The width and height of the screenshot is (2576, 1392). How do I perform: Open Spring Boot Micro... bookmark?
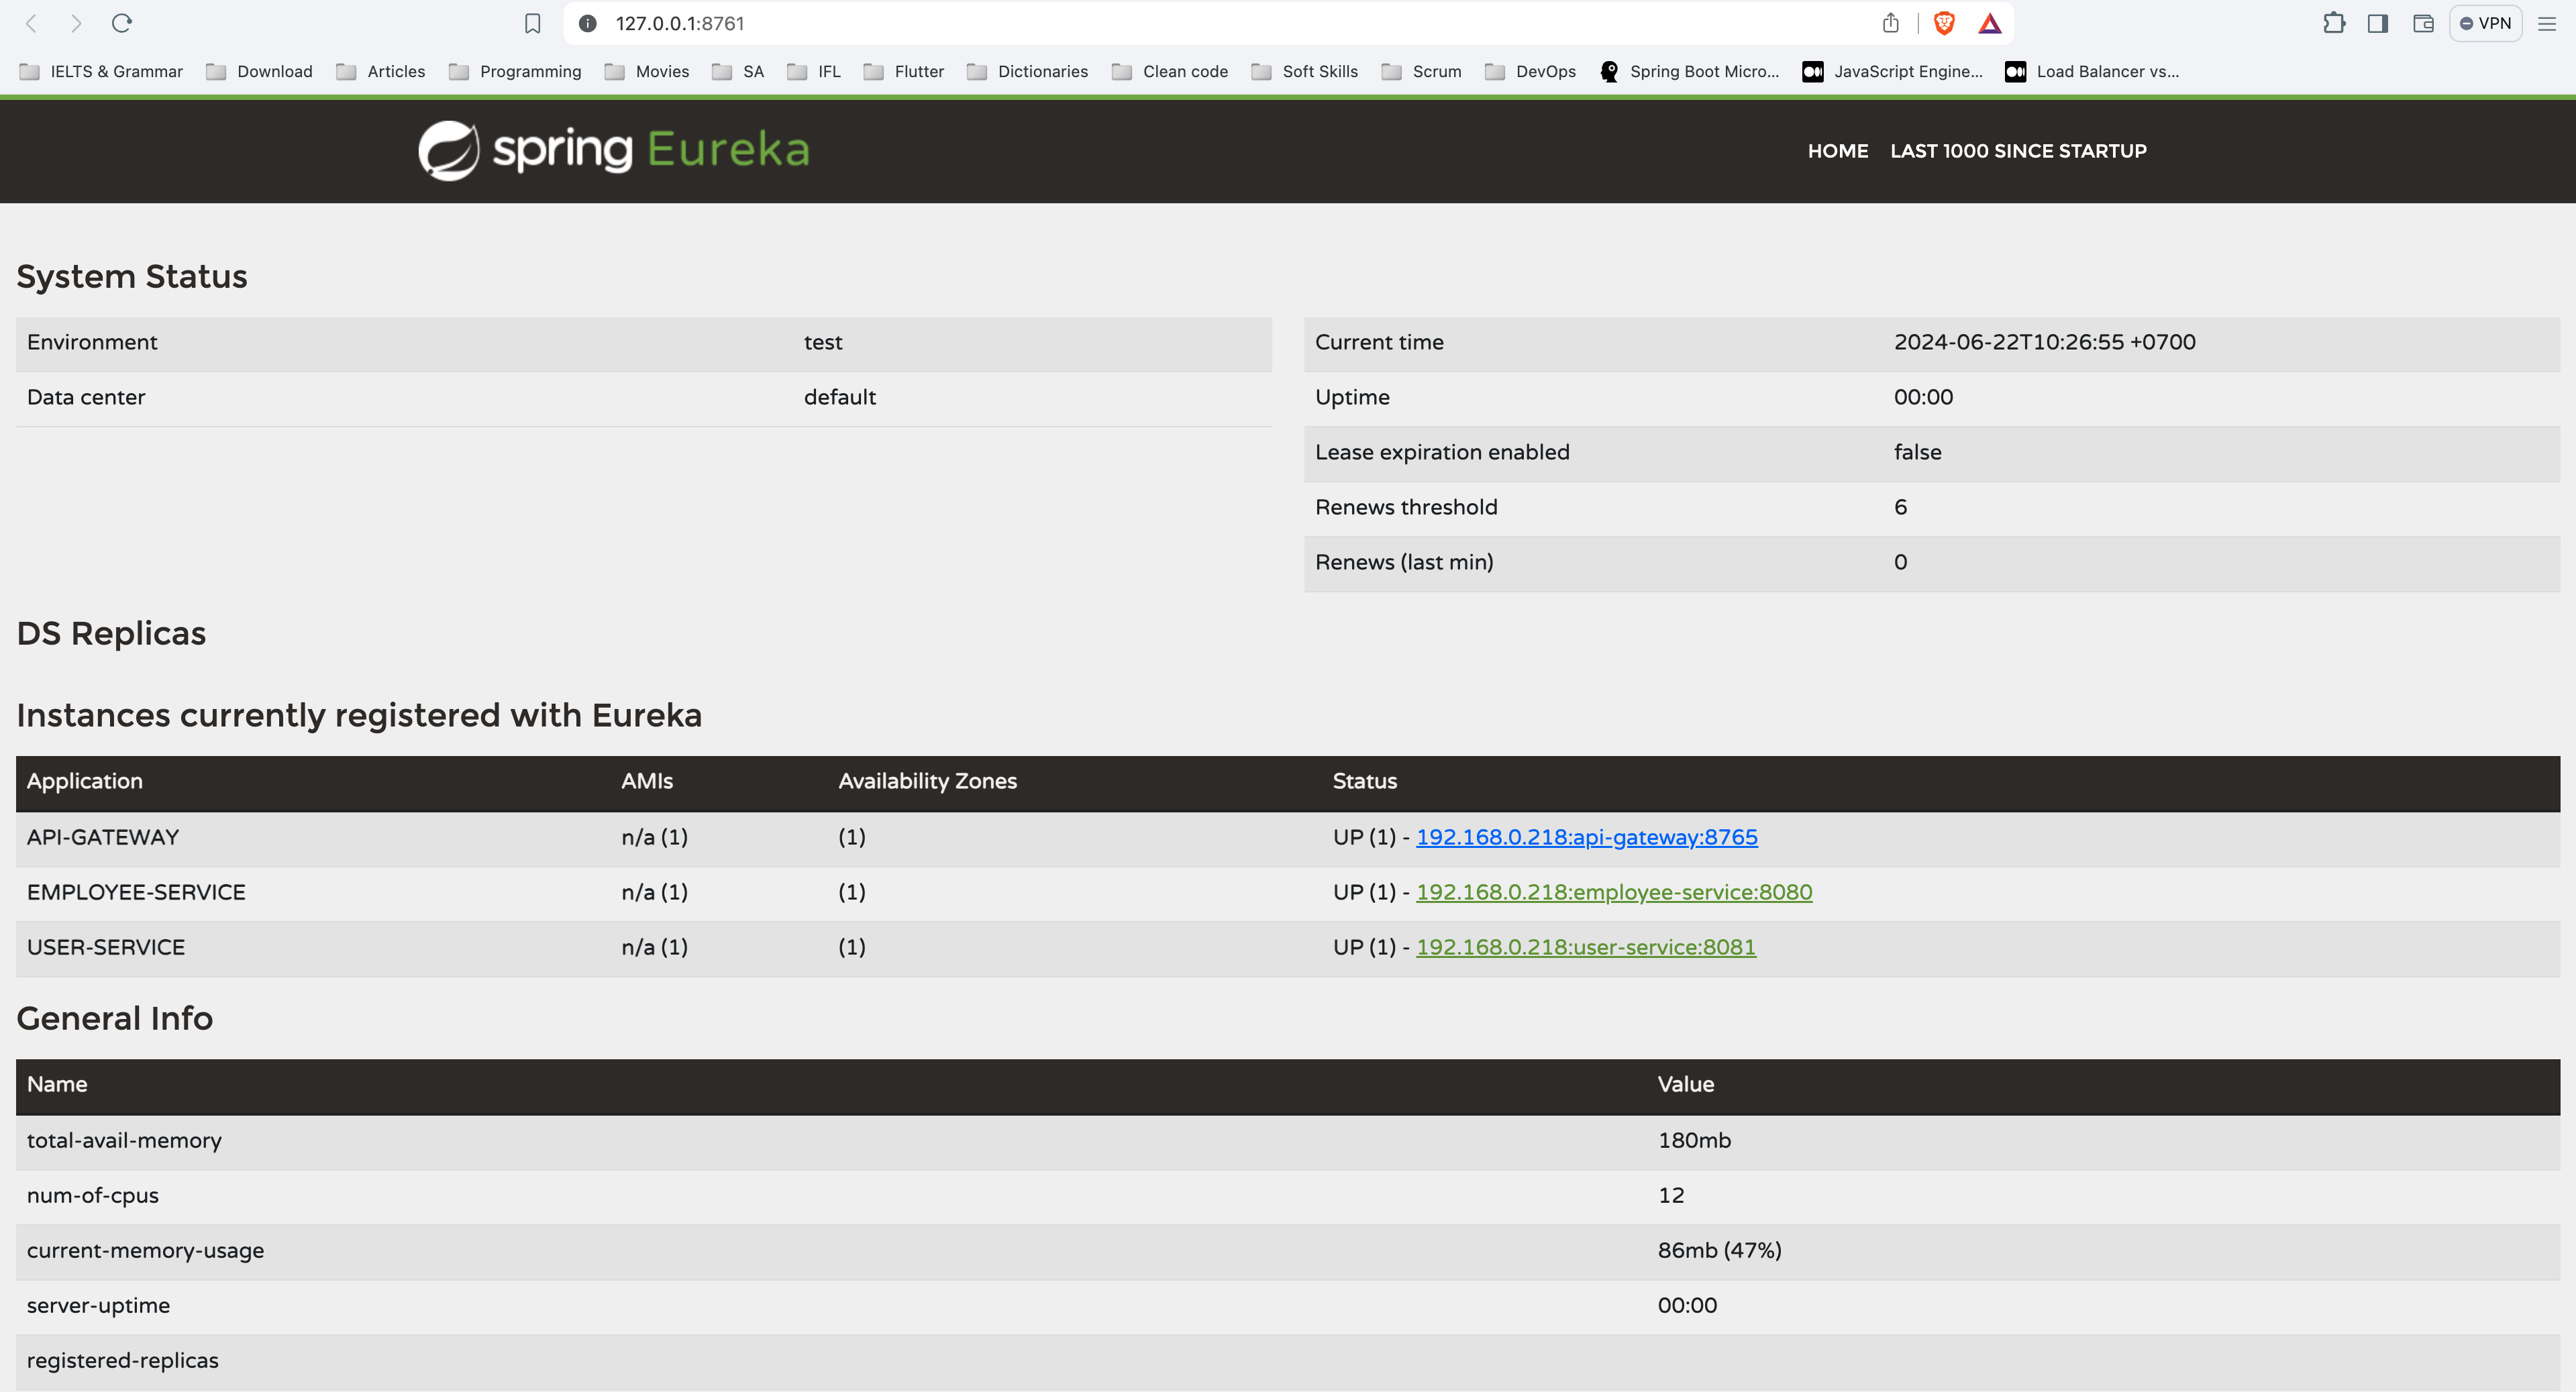(x=1690, y=71)
